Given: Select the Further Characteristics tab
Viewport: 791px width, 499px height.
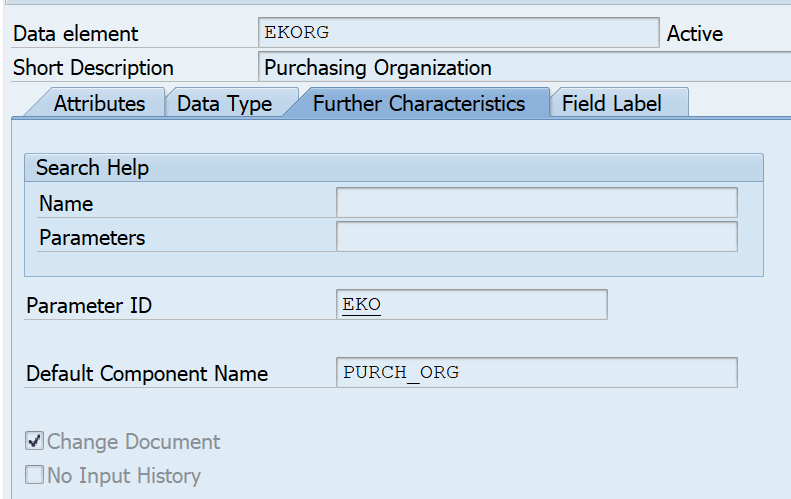Looking at the screenshot, I should click(419, 103).
